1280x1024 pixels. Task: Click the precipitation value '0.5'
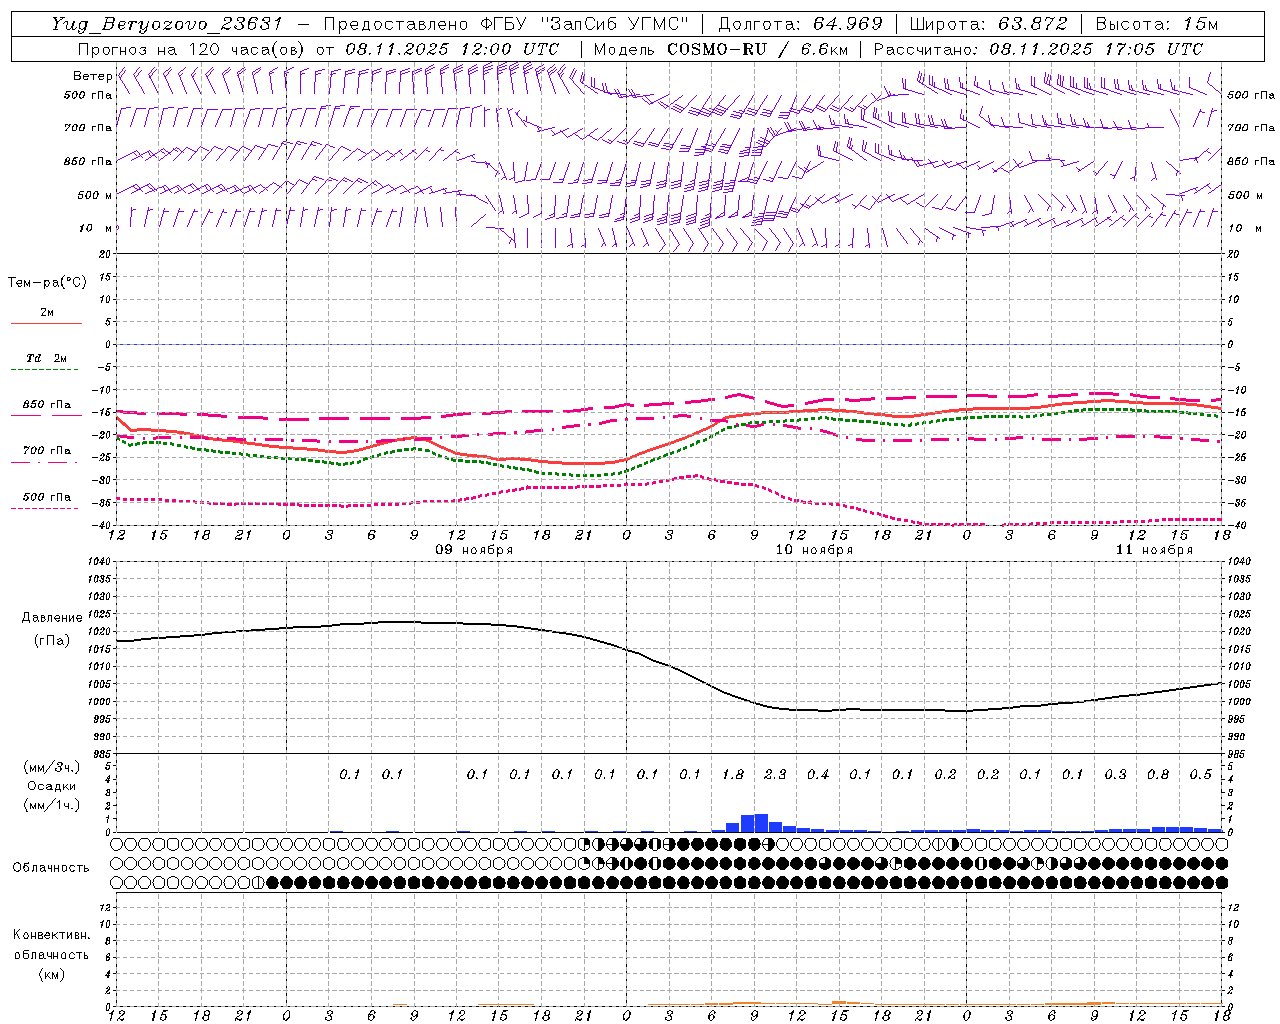(1201, 775)
